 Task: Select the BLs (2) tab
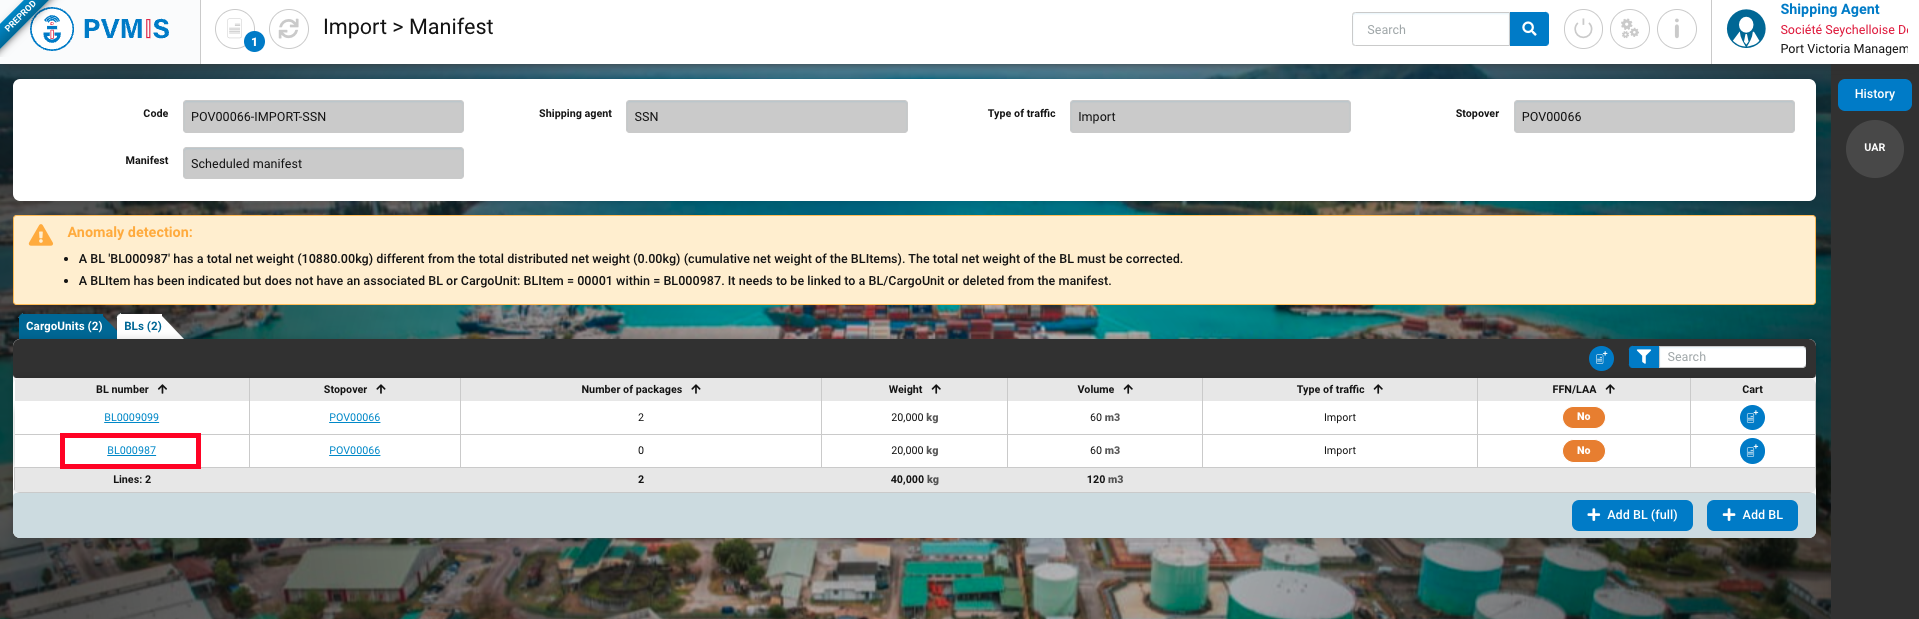click(x=143, y=326)
